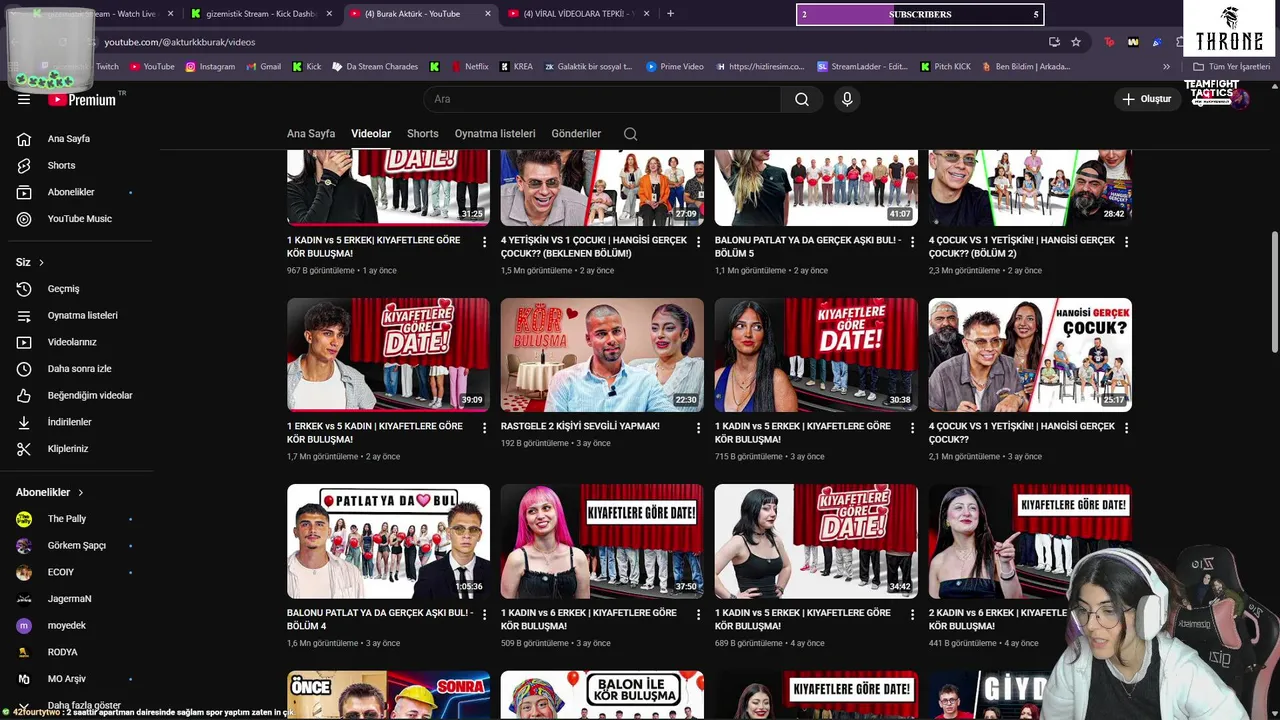The width and height of the screenshot is (1280, 720).
Task: Open options for 4 YETİŞKİN VS 1 ÇOCUK video
Action: [698, 242]
